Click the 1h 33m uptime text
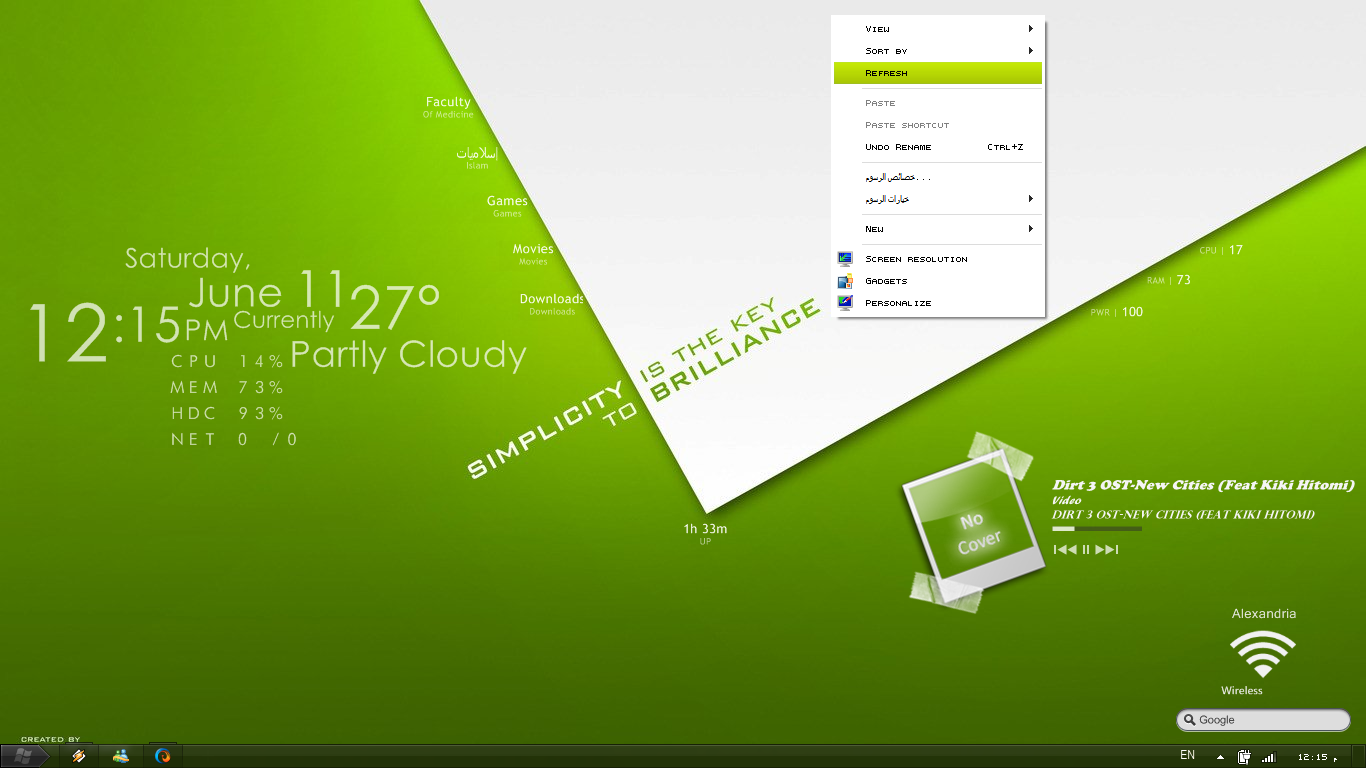 coord(705,533)
